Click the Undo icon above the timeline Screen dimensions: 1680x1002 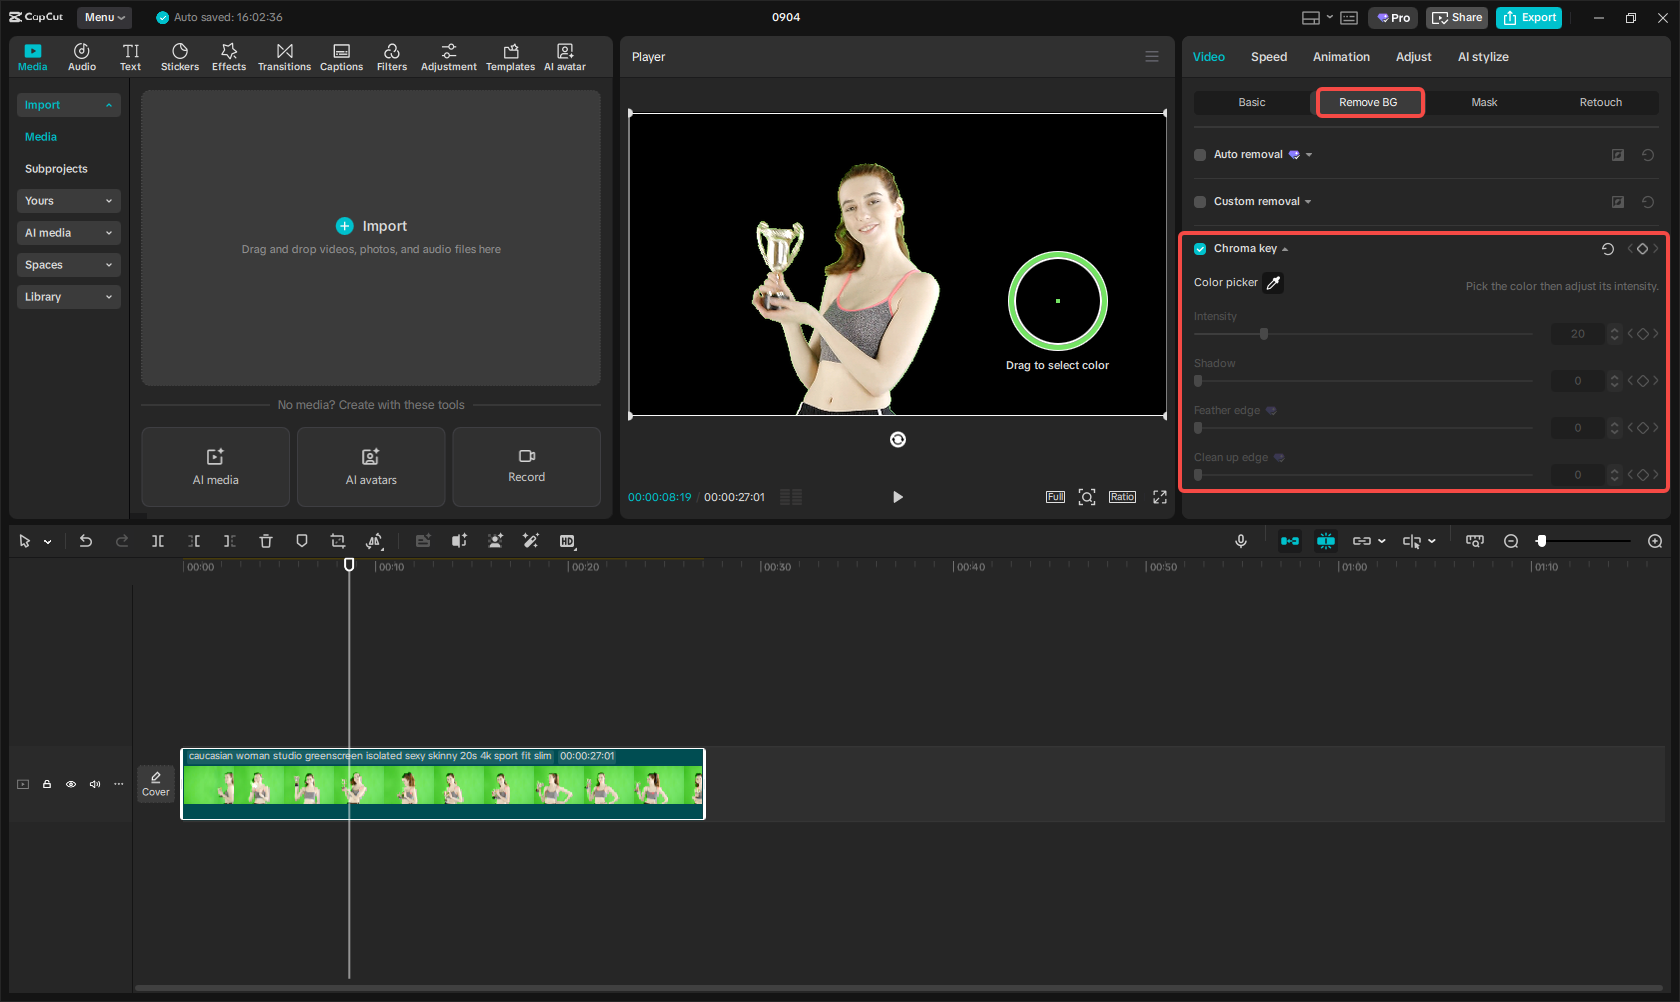(x=85, y=541)
